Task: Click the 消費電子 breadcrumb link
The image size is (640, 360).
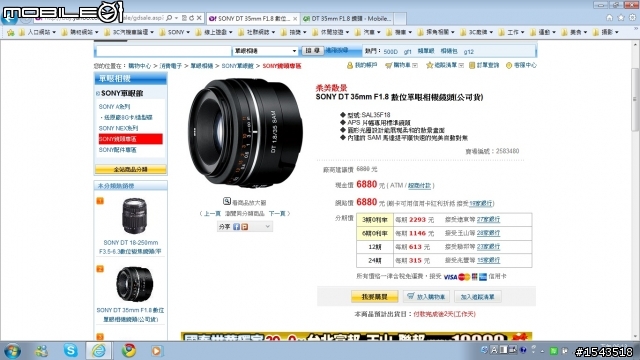Action: 171,66
